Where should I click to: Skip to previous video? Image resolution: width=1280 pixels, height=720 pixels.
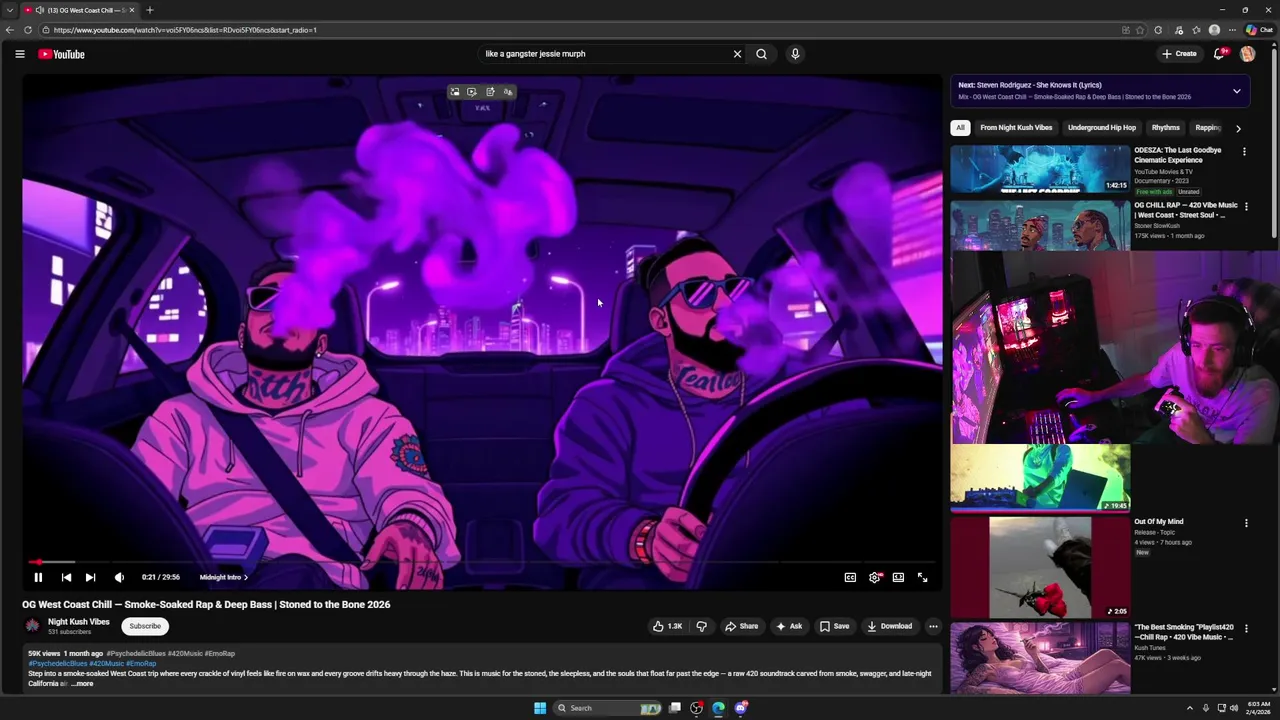pos(66,577)
